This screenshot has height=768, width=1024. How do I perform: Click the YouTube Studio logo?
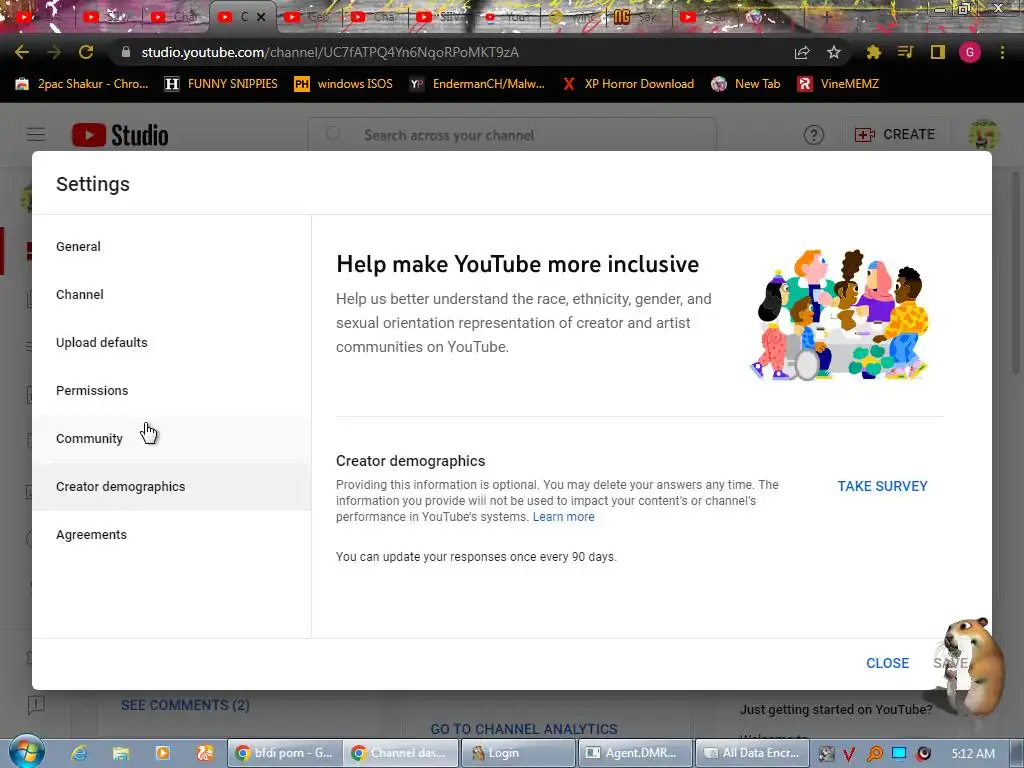tap(120, 135)
